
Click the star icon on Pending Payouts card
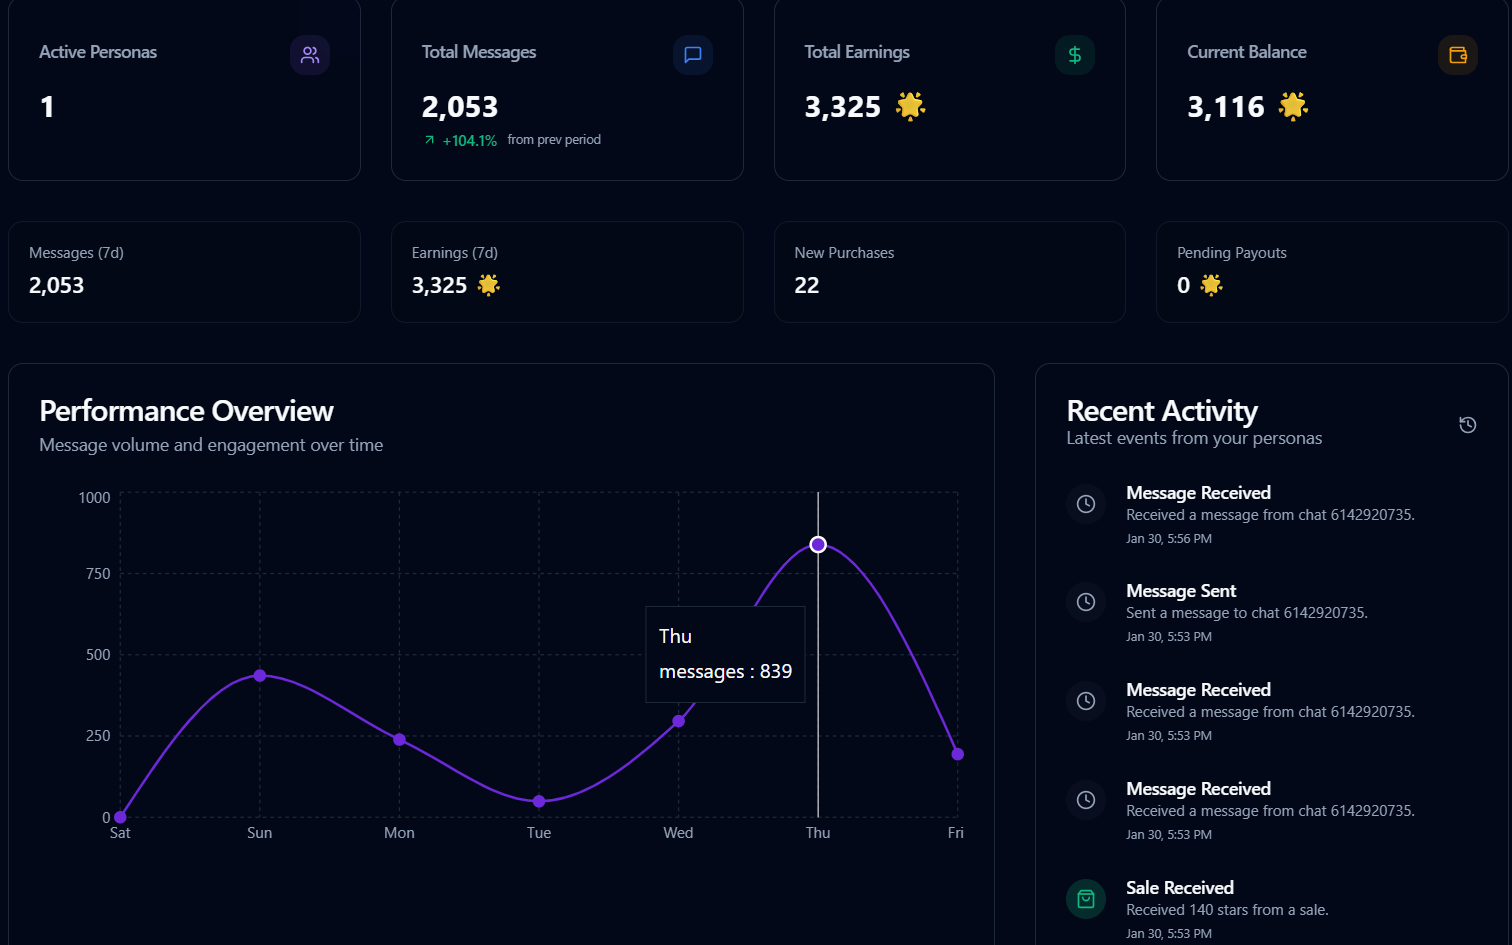1210,285
